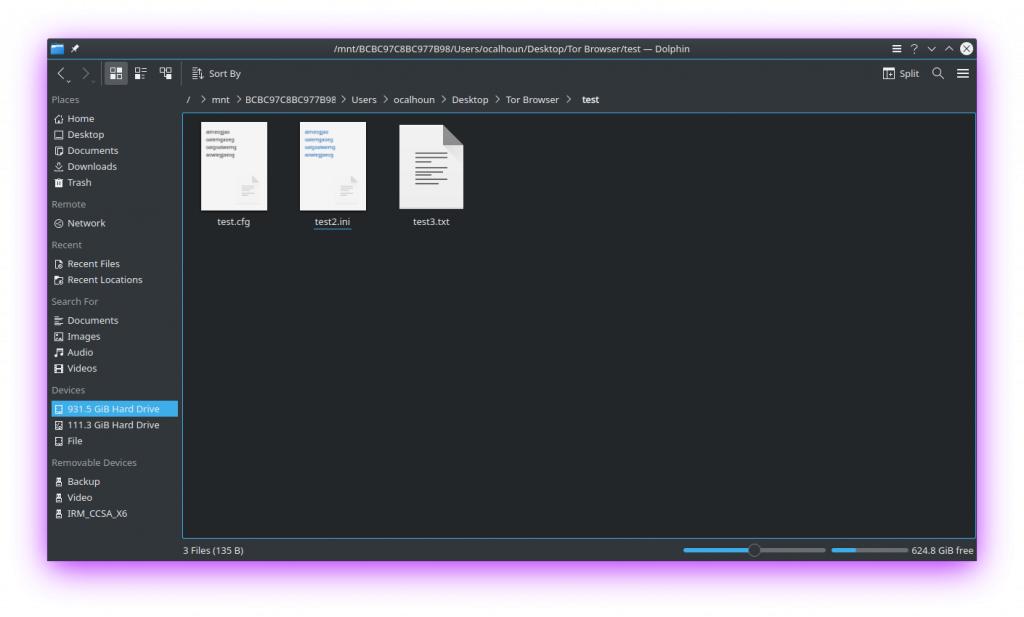Switch to Compact view mode

point(141,74)
